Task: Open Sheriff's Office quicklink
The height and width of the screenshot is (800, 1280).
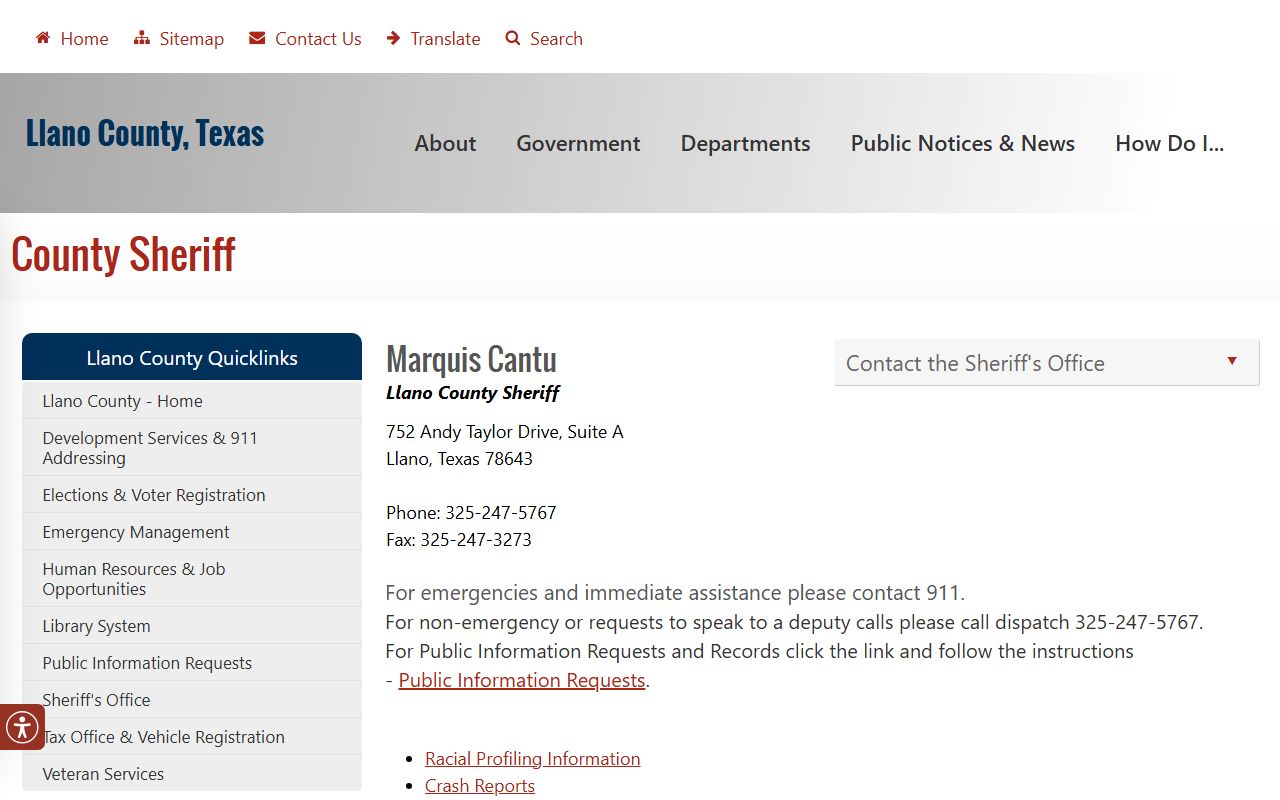Action: click(192, 700)
